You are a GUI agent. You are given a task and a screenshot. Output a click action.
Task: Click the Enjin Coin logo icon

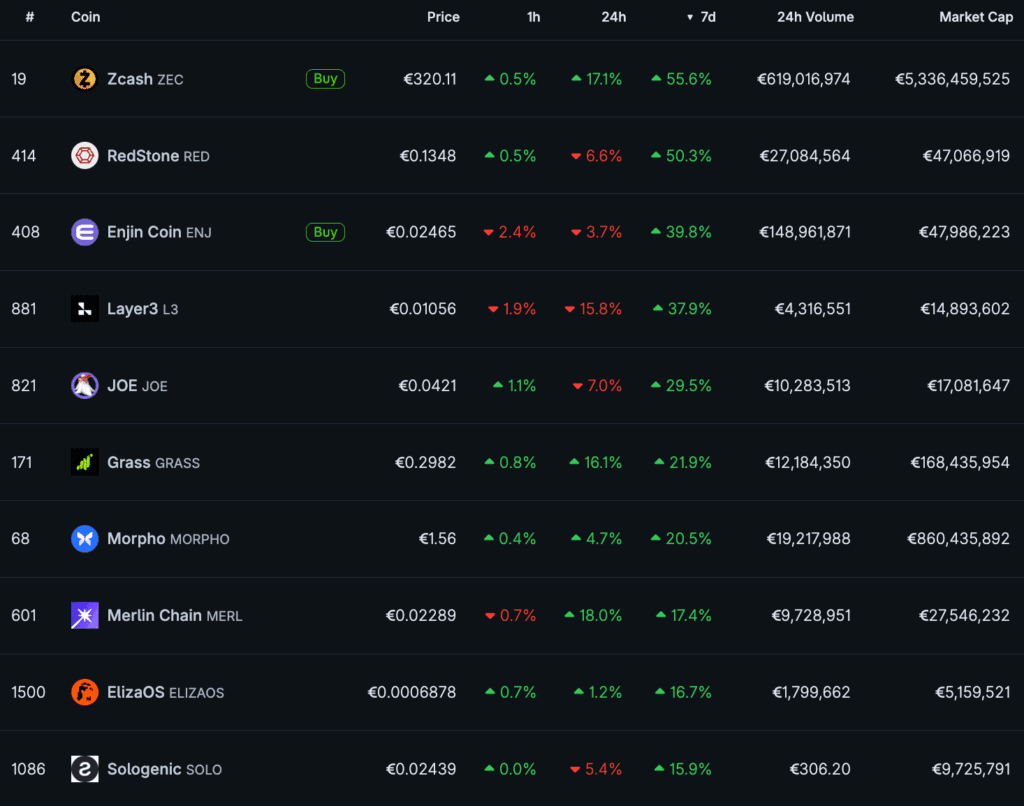click(x=85, y=232)
